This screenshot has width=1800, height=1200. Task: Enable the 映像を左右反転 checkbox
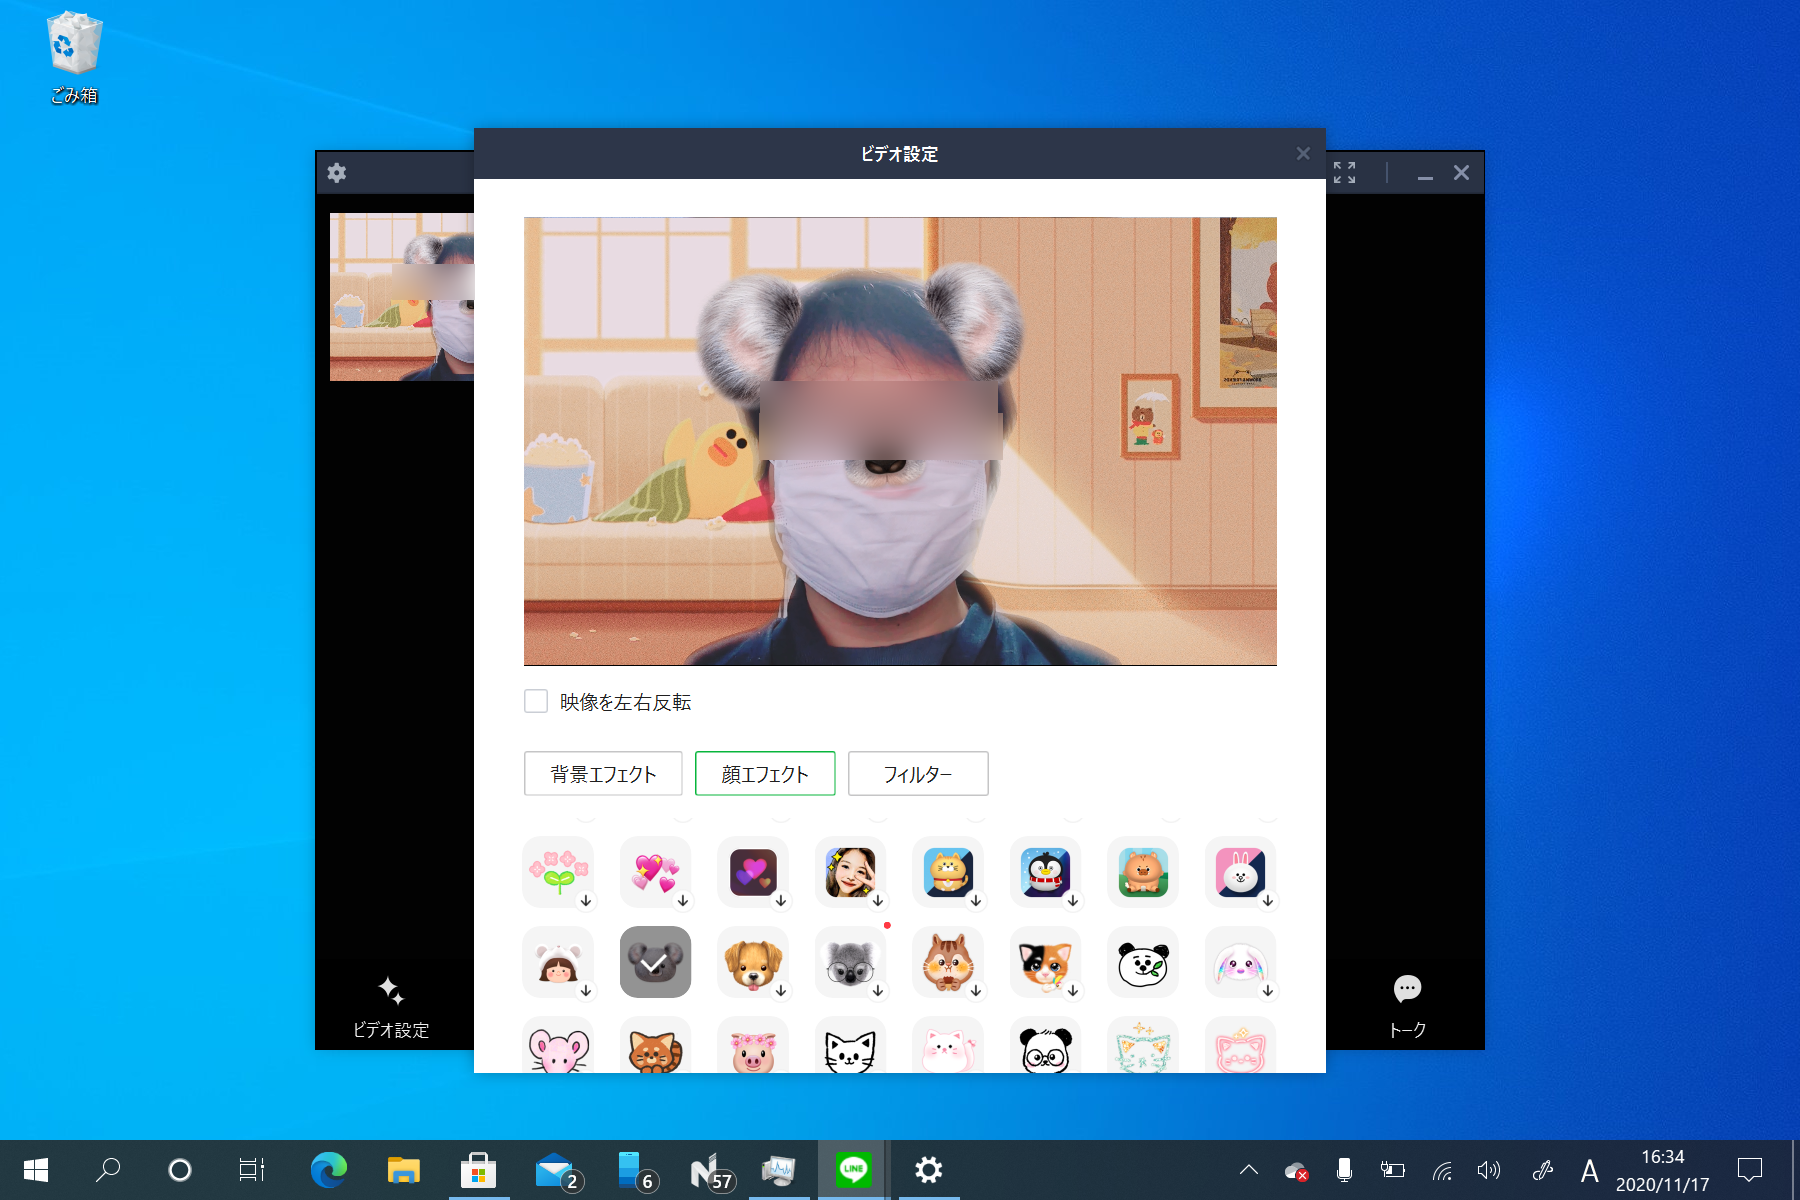click(536, 701)
